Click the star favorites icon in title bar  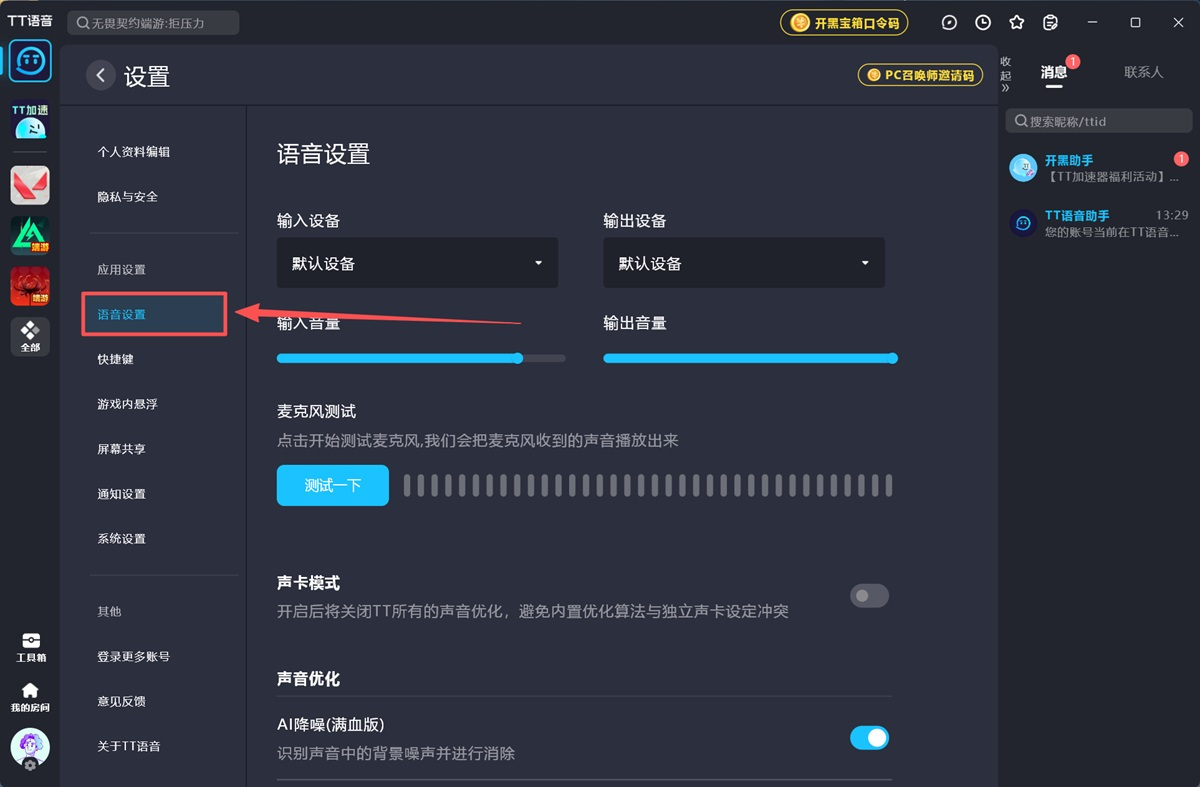[x=1015, y=22]
